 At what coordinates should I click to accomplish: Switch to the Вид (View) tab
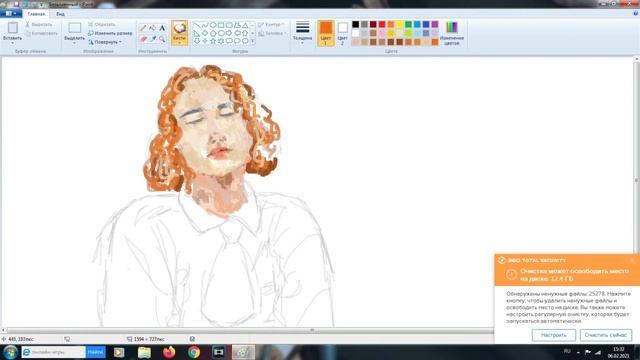(60, 14)
